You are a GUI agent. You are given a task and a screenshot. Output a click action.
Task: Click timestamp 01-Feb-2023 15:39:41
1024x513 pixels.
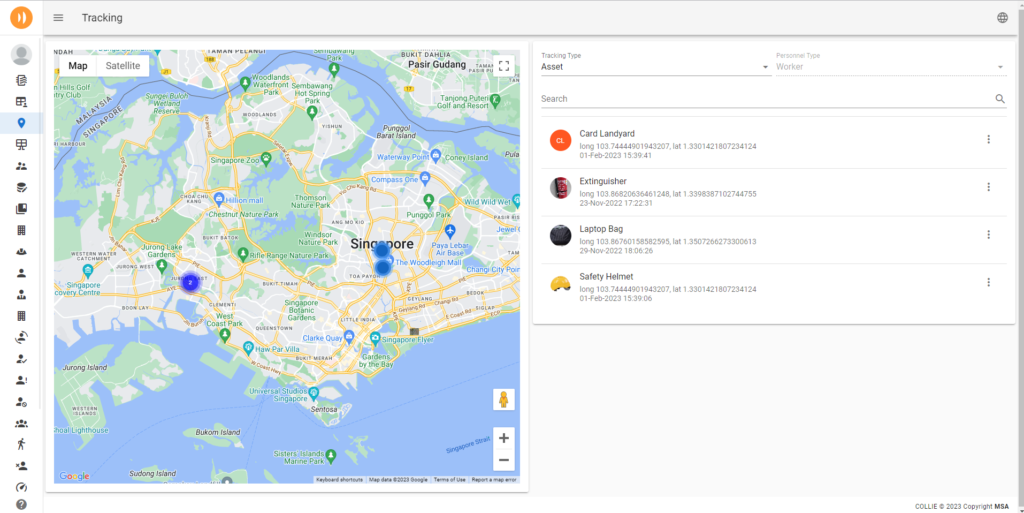point(615,156)
